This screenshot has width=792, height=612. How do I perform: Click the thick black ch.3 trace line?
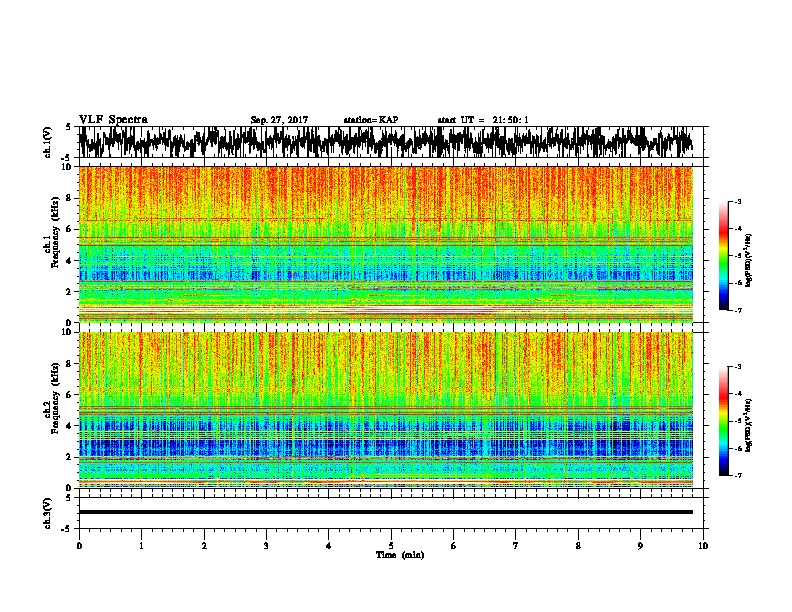click(386, 512)
